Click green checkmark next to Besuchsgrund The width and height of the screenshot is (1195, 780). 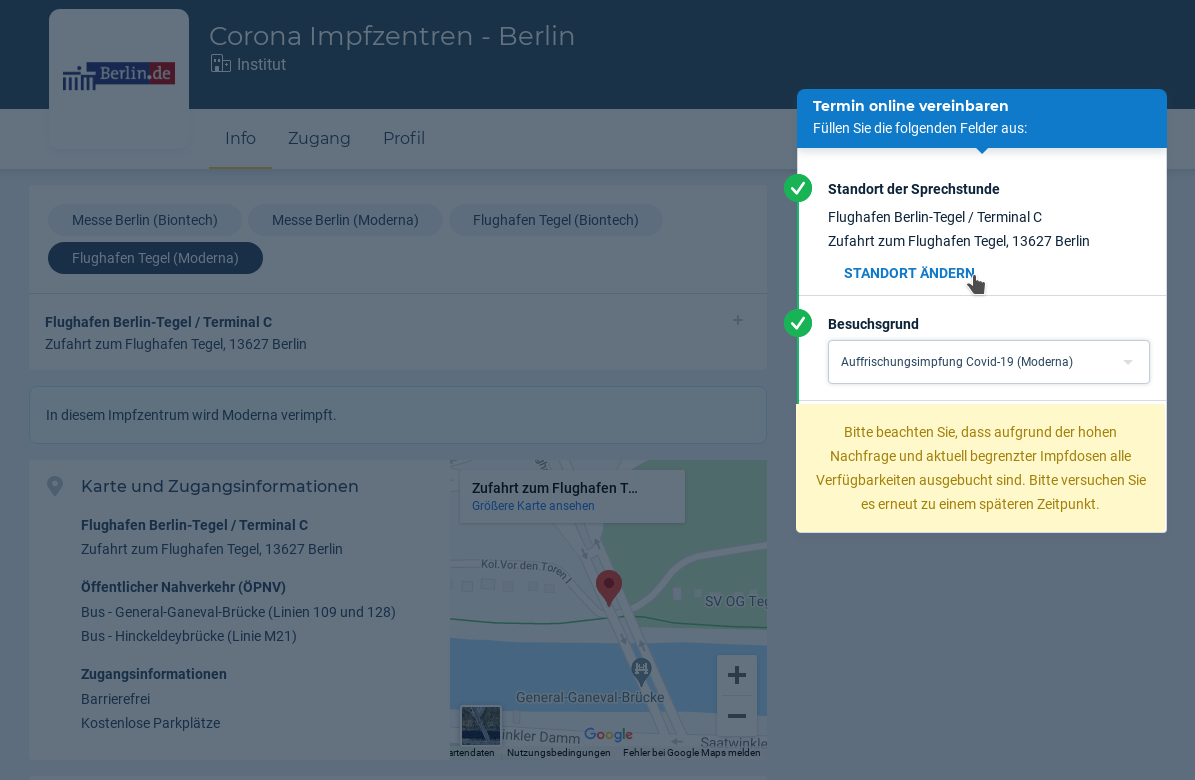point(798,323)
